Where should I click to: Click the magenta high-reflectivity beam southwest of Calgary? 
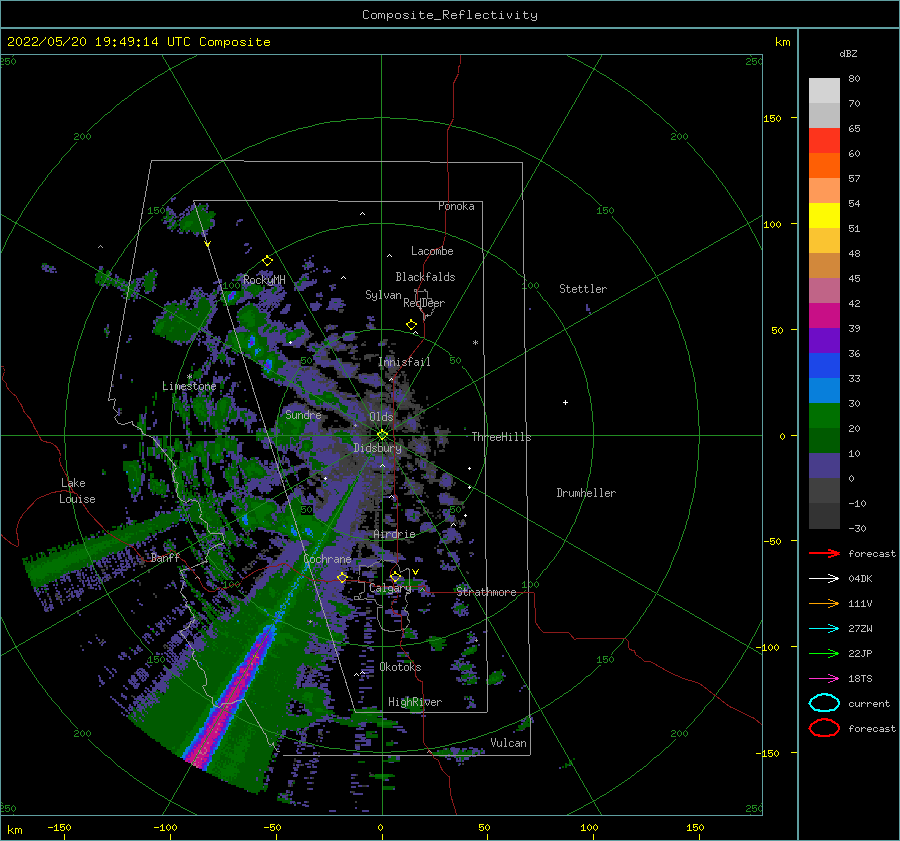pyautogui.click(x=232, y=695)
